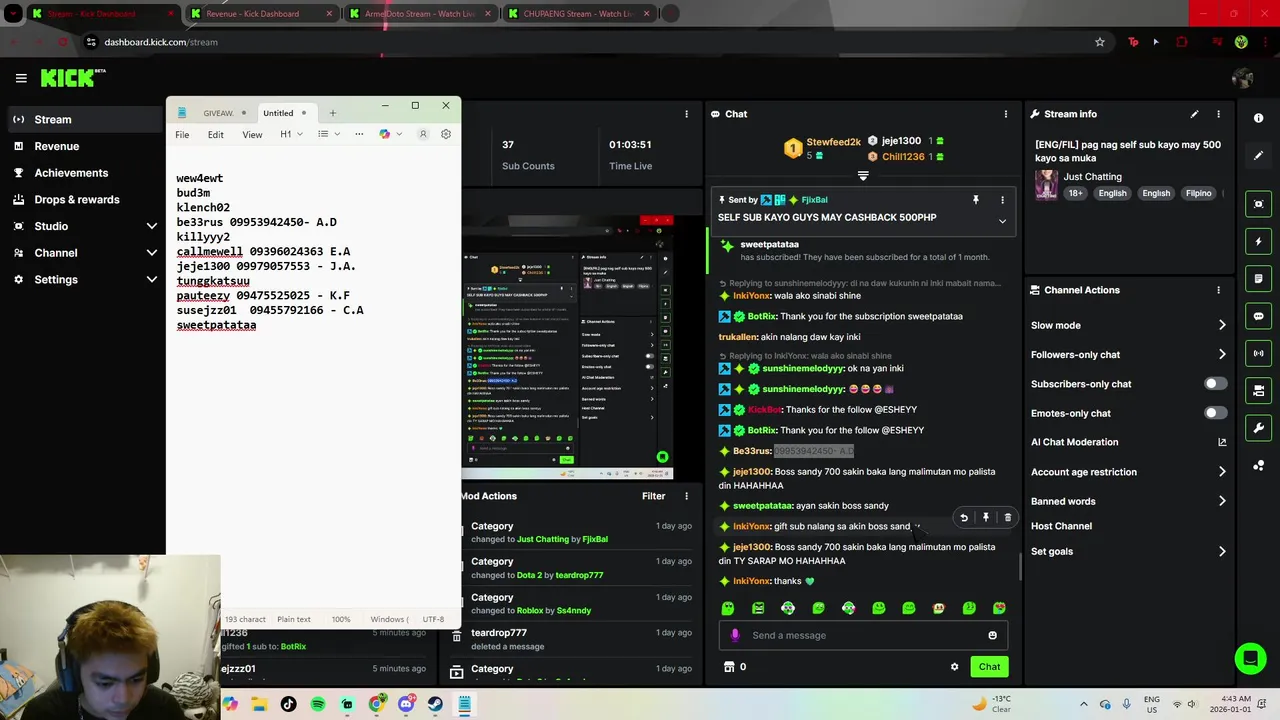Click Filter in Mod Actions panel

[x=653, y=496]
